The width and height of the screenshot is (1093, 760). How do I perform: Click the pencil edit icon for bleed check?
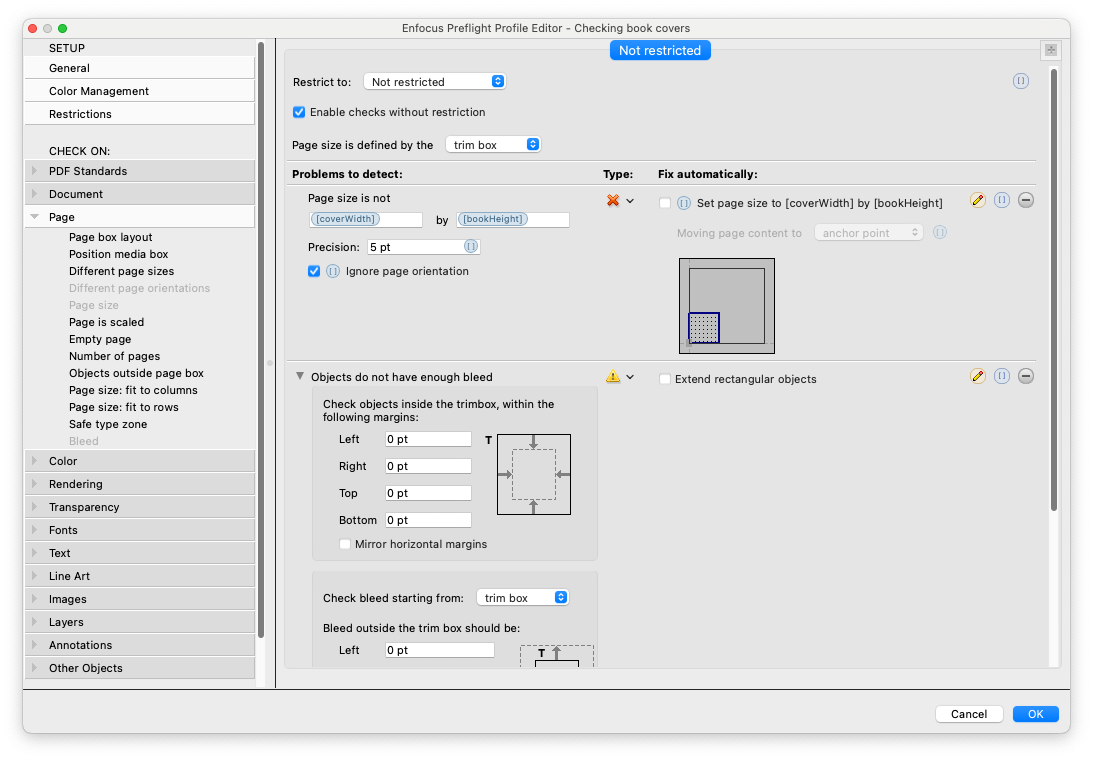tap(977, 377)
